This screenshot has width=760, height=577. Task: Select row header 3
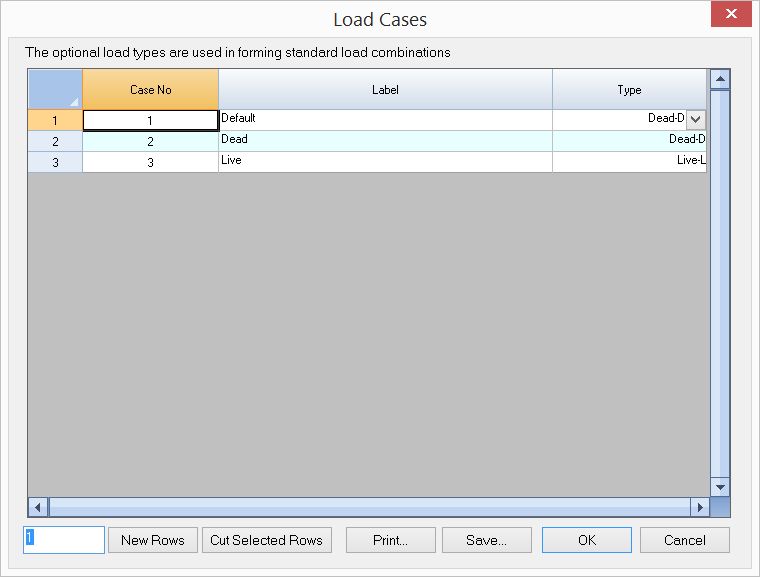(55, 162)
